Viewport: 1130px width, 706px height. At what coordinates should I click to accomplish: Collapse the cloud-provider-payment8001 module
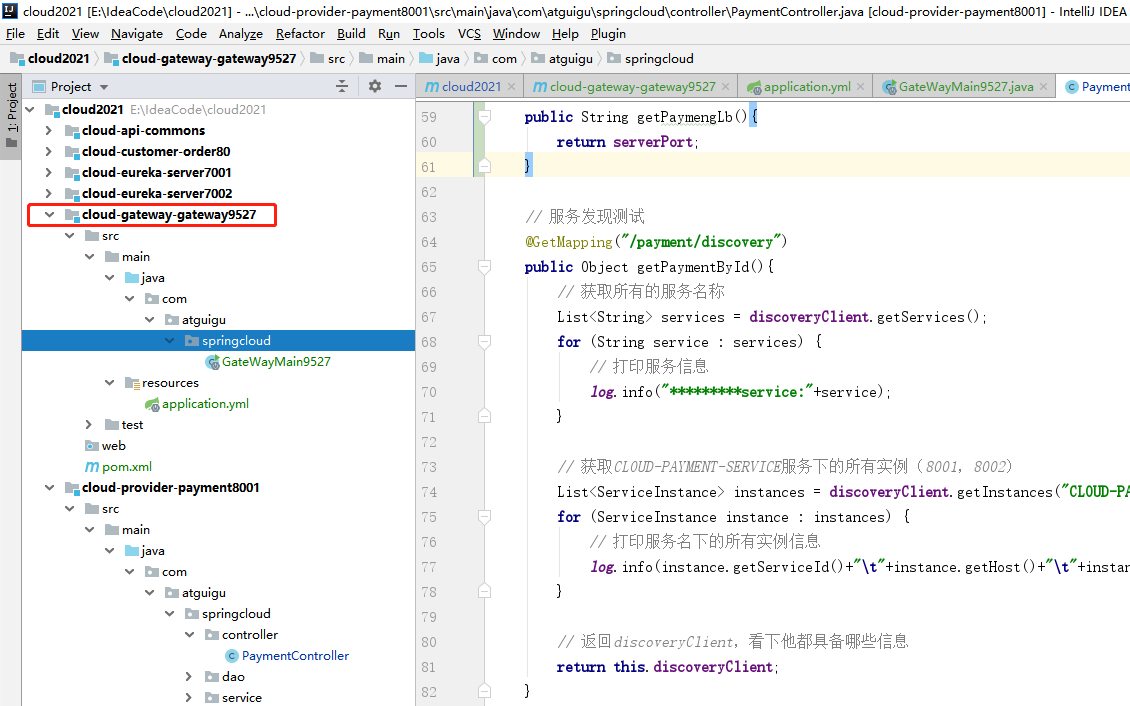point(49,488)
